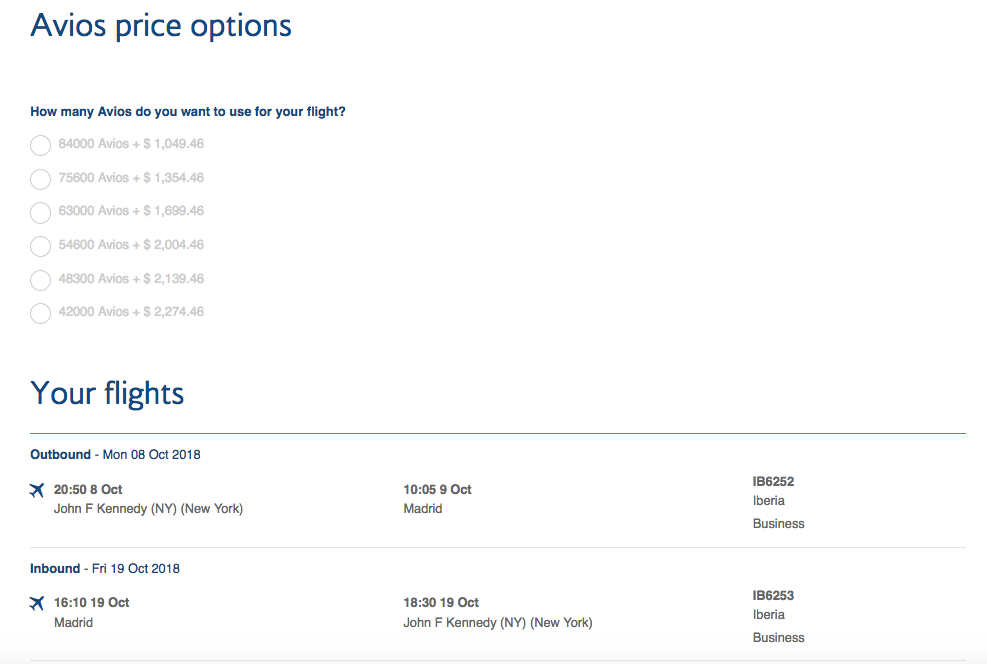Select the 42000 Avios + $2,274.46 option
The width and height of the screenshot is (987, 664).
[40, 313]
